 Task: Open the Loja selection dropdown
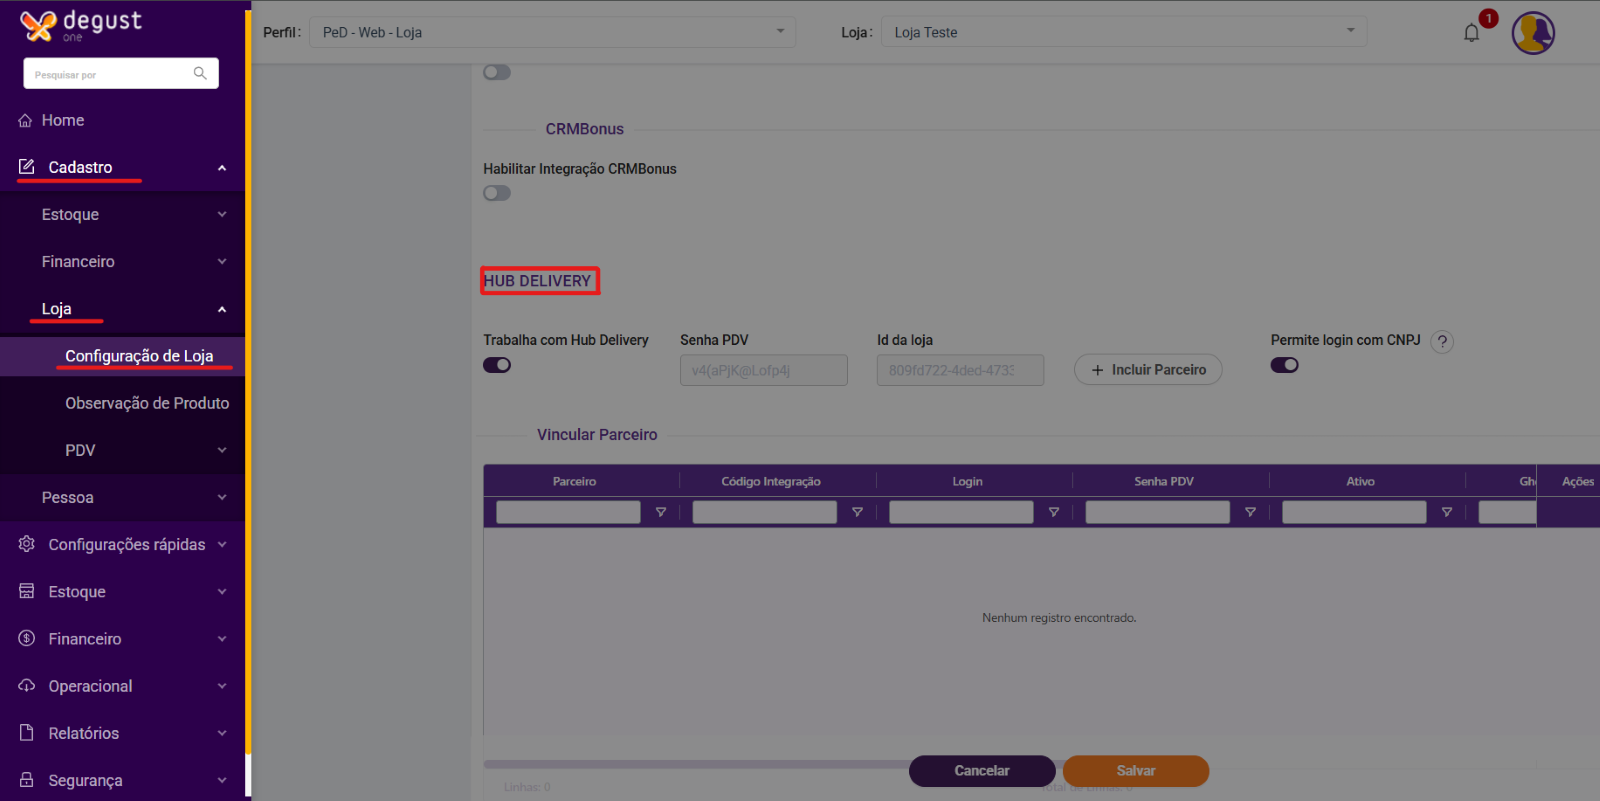(x=1123, y=32)
